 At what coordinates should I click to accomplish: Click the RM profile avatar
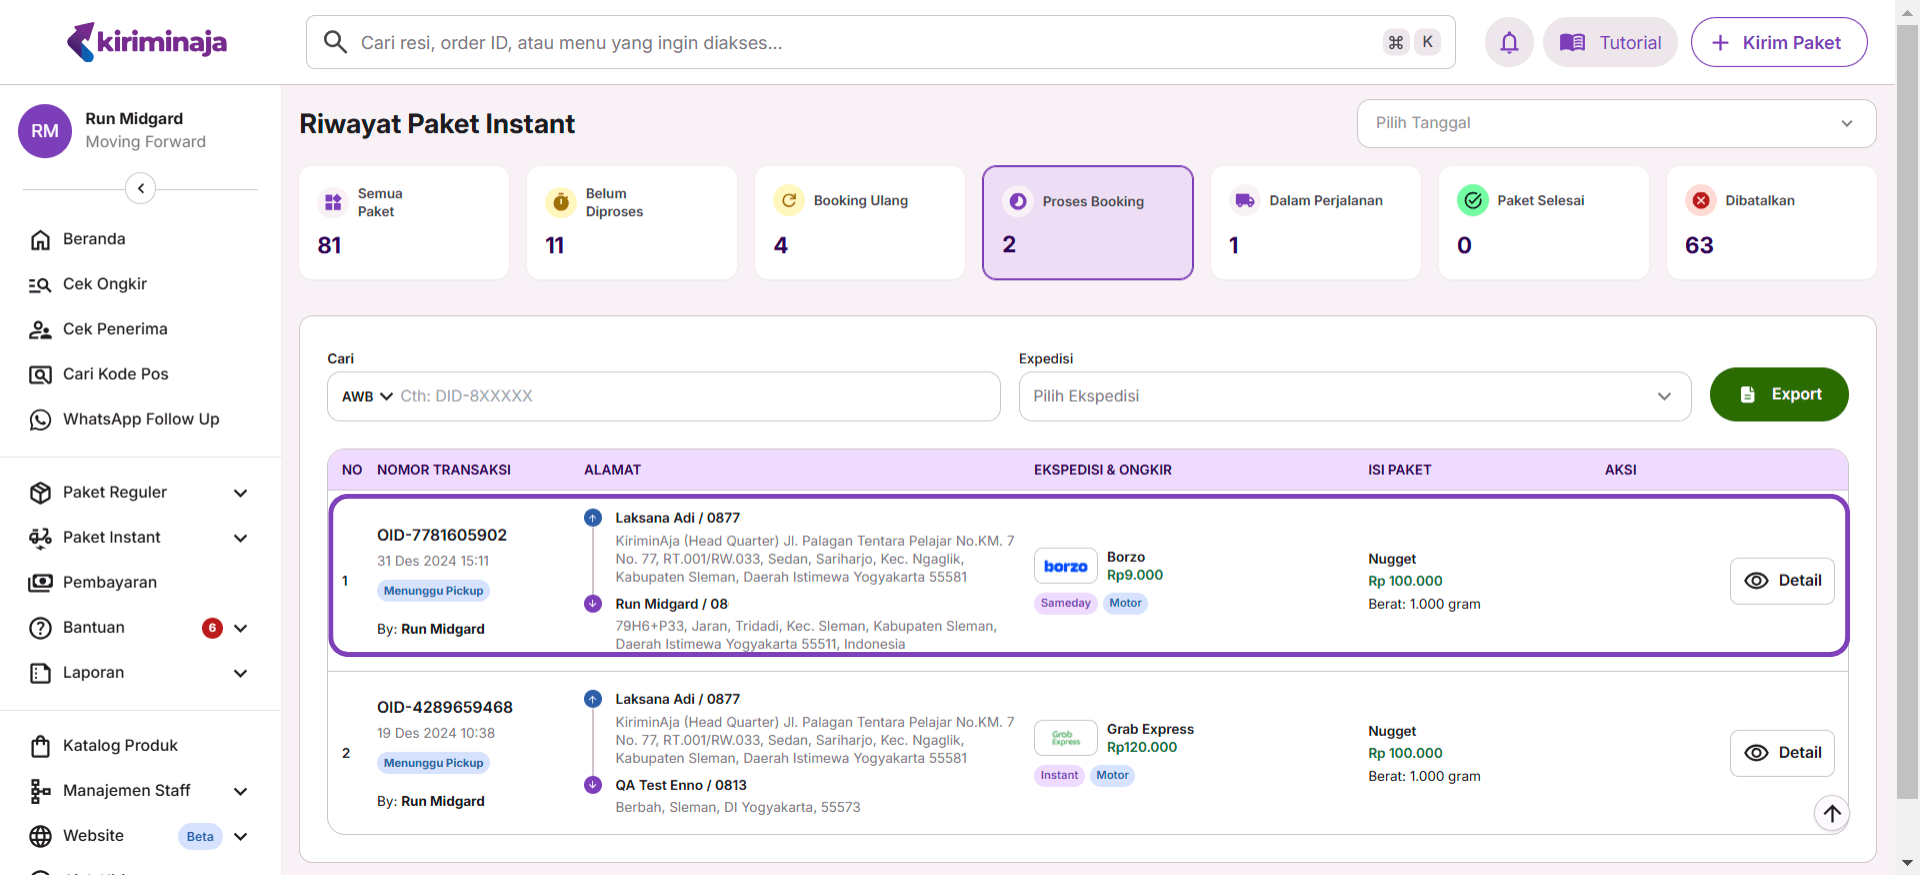pyautogui.click(x=45, y=131)
